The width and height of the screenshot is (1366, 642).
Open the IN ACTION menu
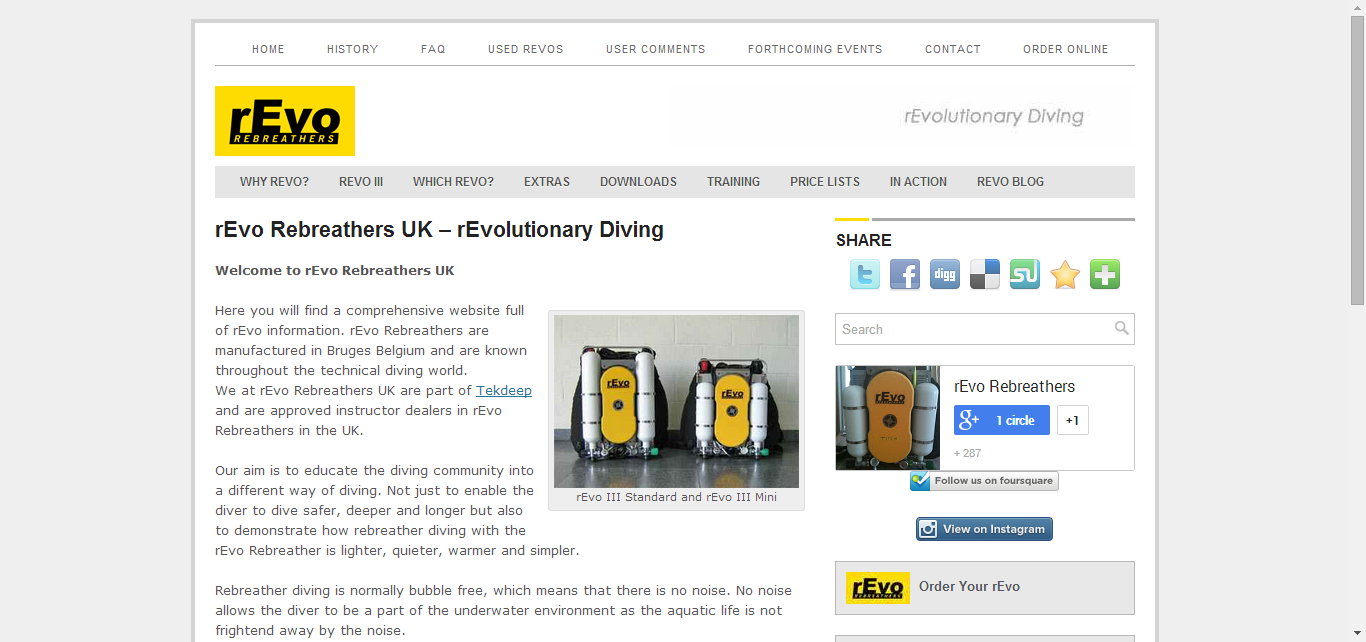click(x=918, y=182)
